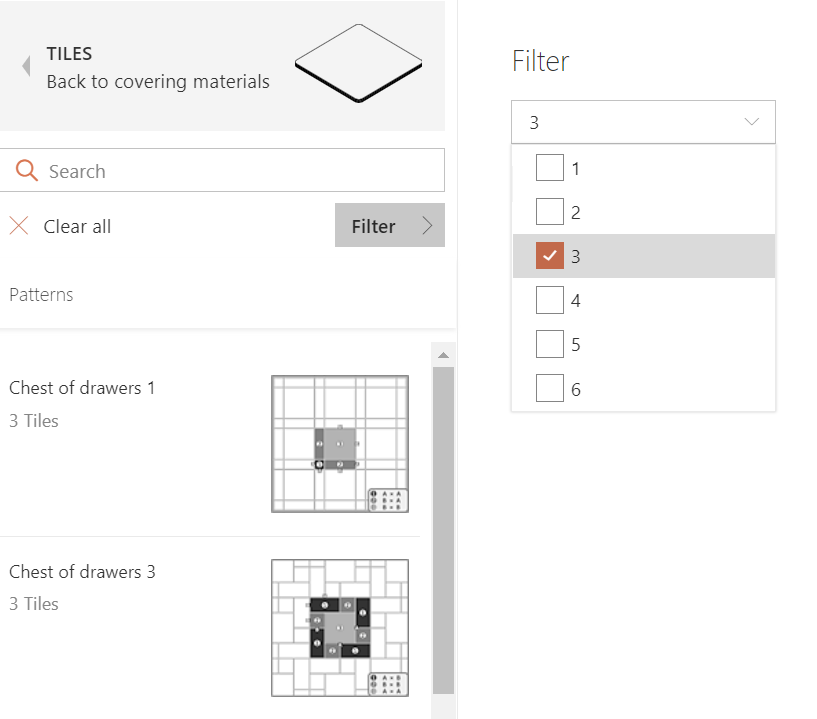Click the chevron on the Filter button
The image size is (817, 719).
point(427,226)
